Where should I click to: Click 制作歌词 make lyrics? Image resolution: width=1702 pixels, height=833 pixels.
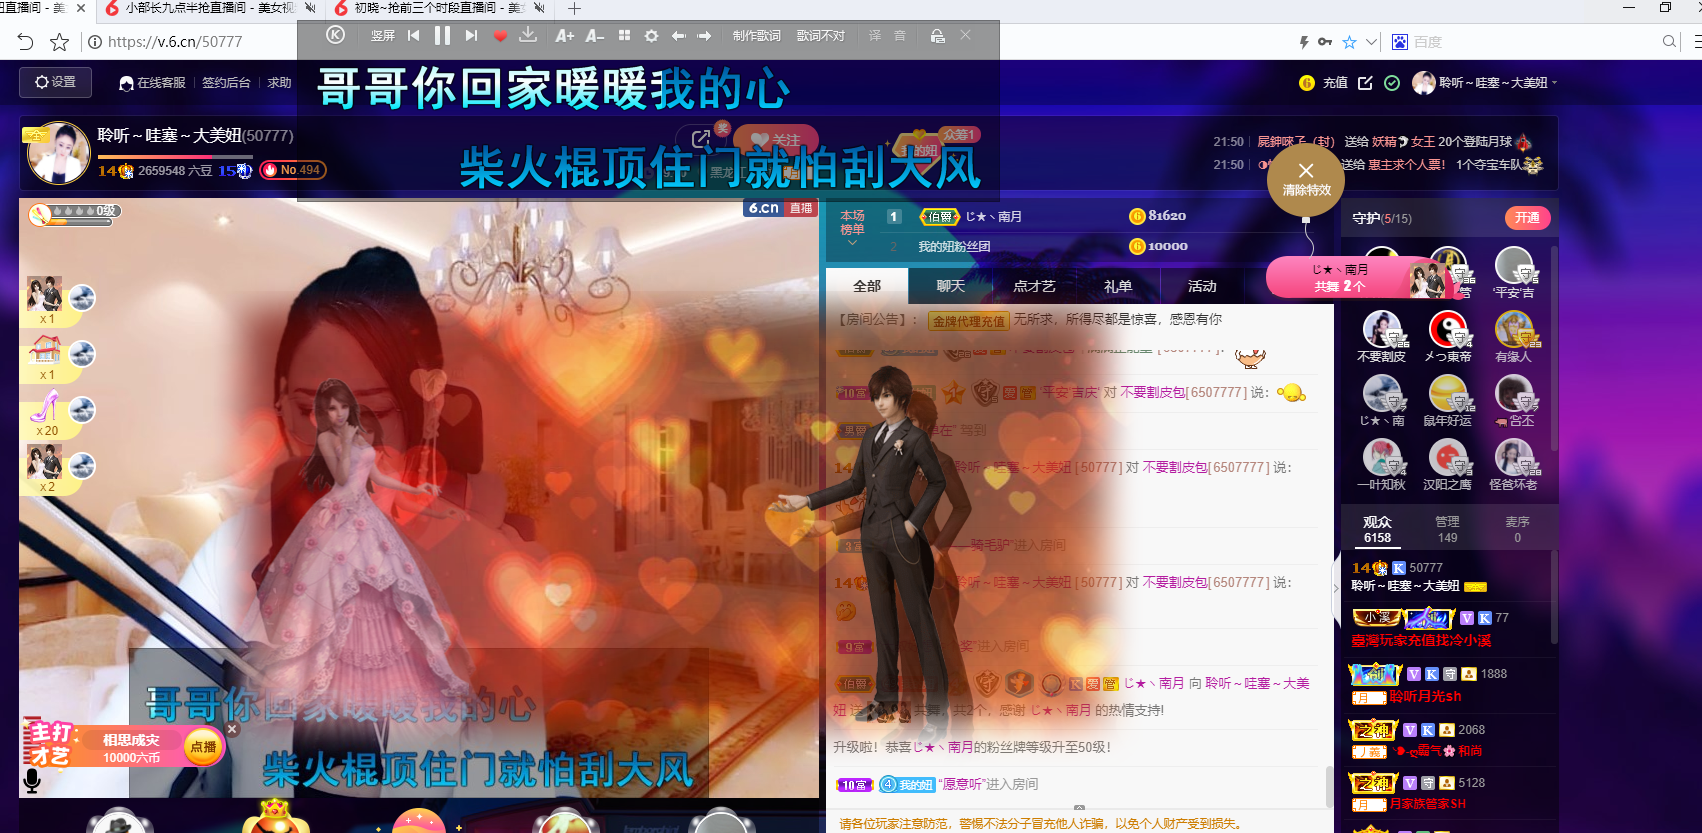(756, 35)
